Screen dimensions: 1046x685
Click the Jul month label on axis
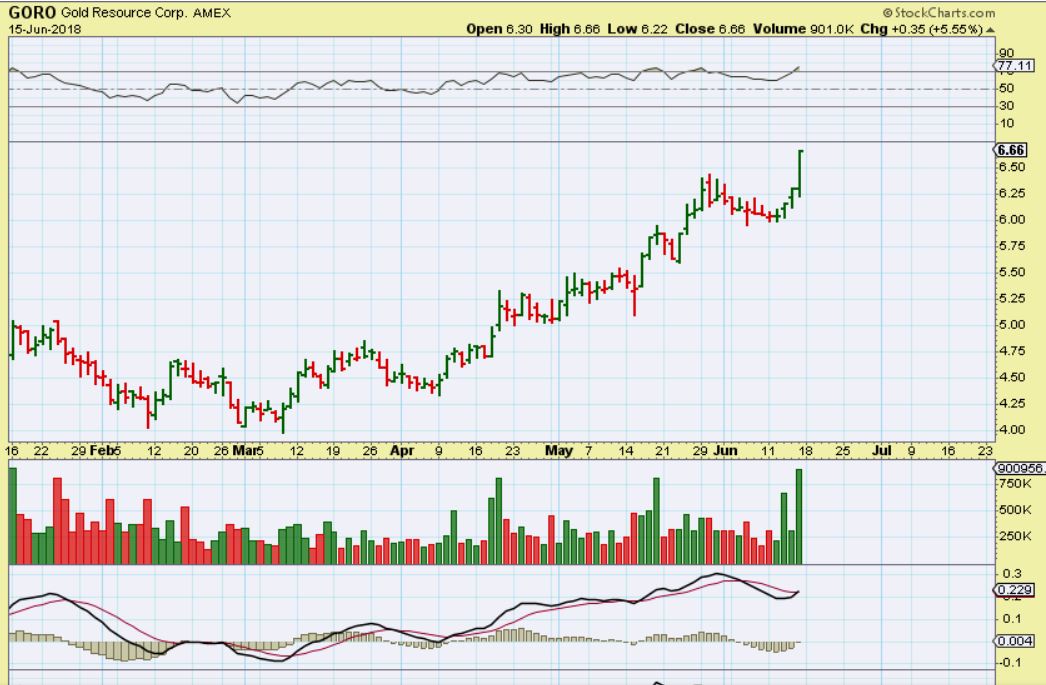(x=882, y=451)
